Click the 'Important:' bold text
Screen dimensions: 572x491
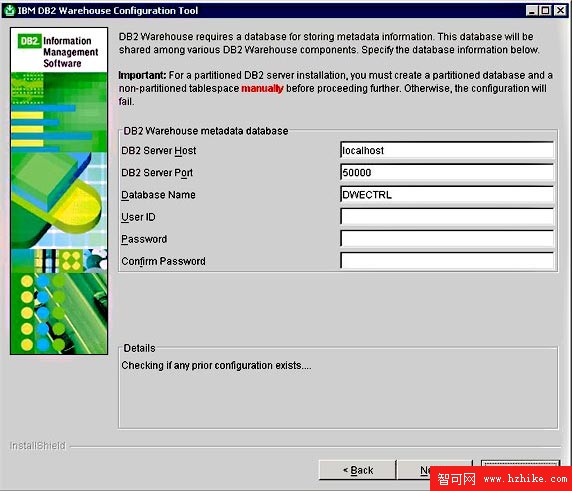point(142,75)
